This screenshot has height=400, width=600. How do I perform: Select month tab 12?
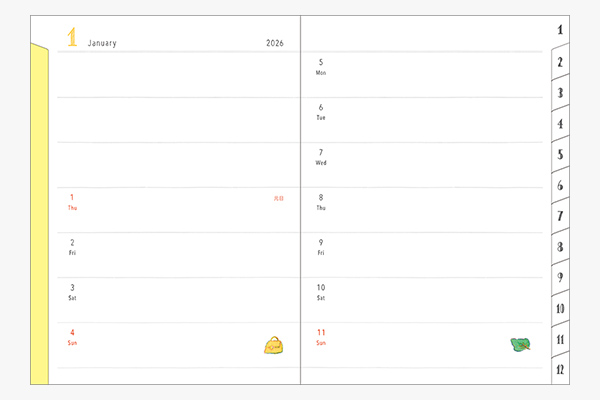(560, 369)
